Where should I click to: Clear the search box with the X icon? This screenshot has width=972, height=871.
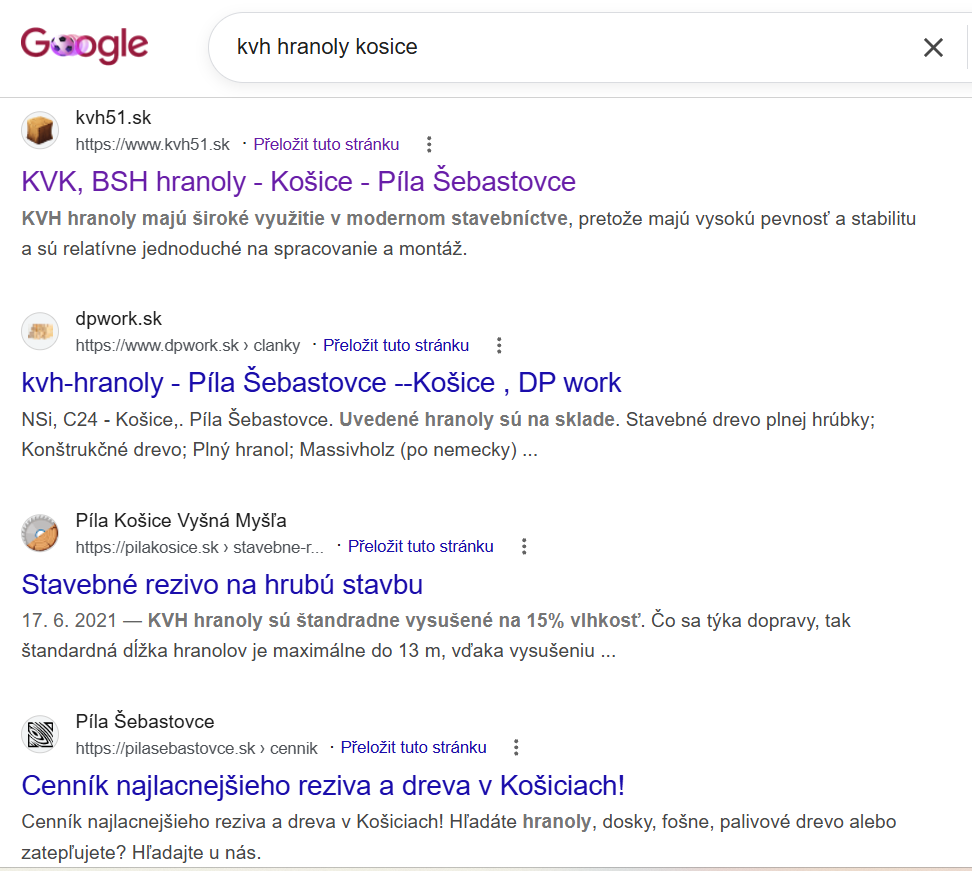933,48
